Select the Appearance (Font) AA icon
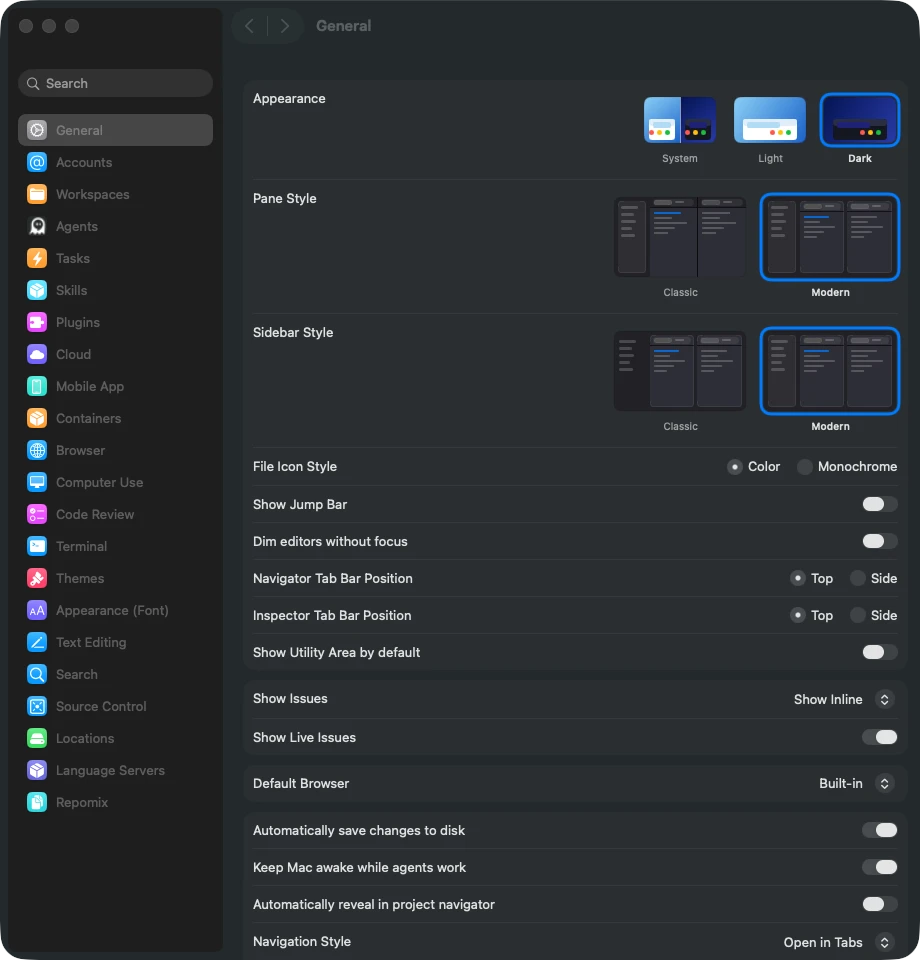This screenshot has height=960, width=920. [x=37, y=610]
